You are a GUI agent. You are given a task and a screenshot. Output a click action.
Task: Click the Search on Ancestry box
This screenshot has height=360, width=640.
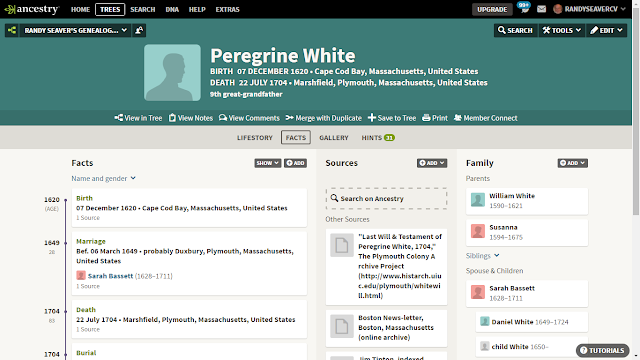coord(386,198)
